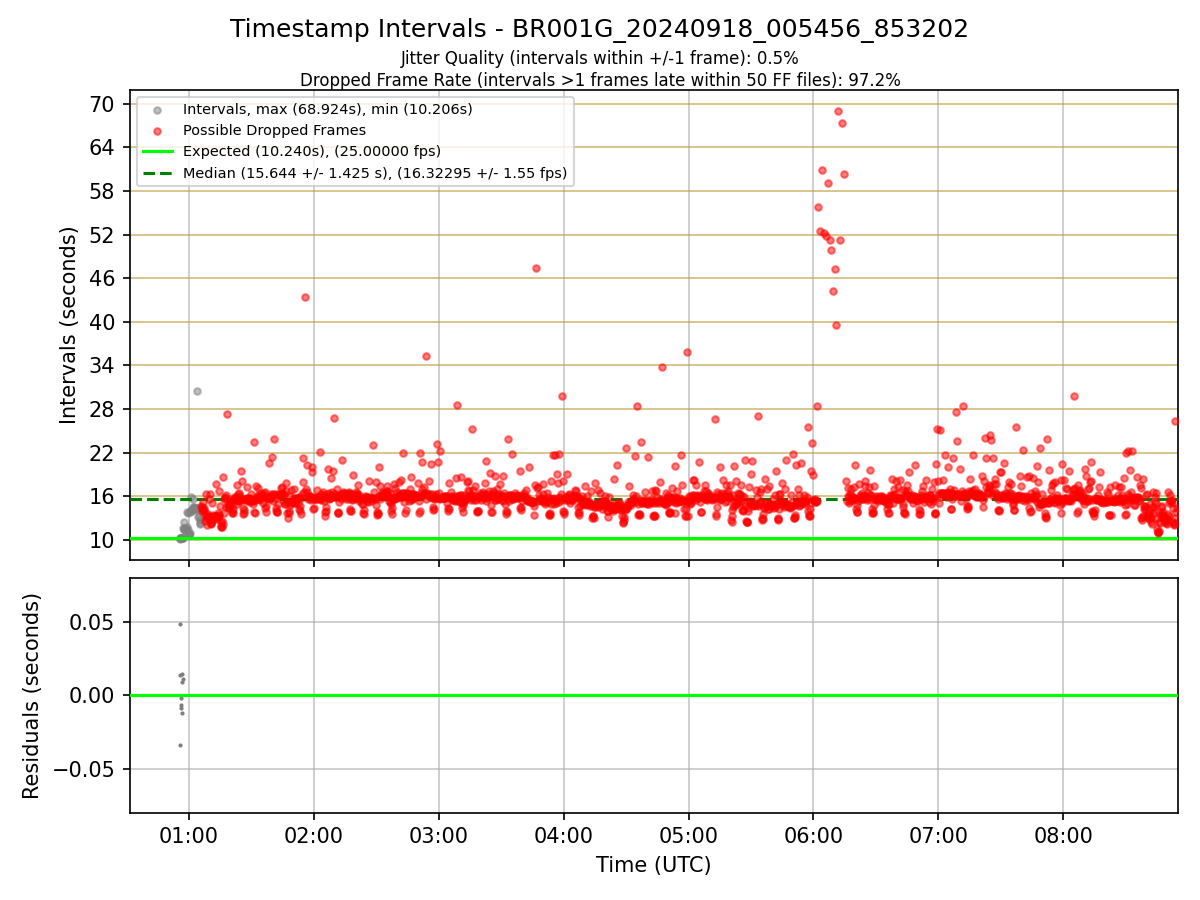Click the 05:00 x-axis tick label
The image size is (1200, 900).
pyautogui.click(x=689, y=834)
